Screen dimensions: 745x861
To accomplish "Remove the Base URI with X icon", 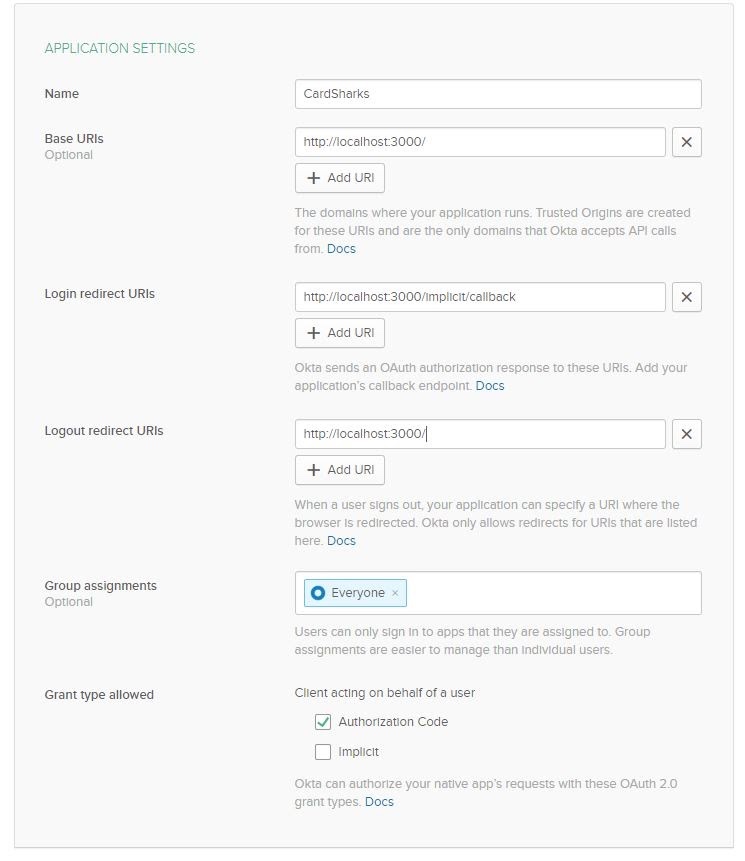I will (x=686, y=142).
